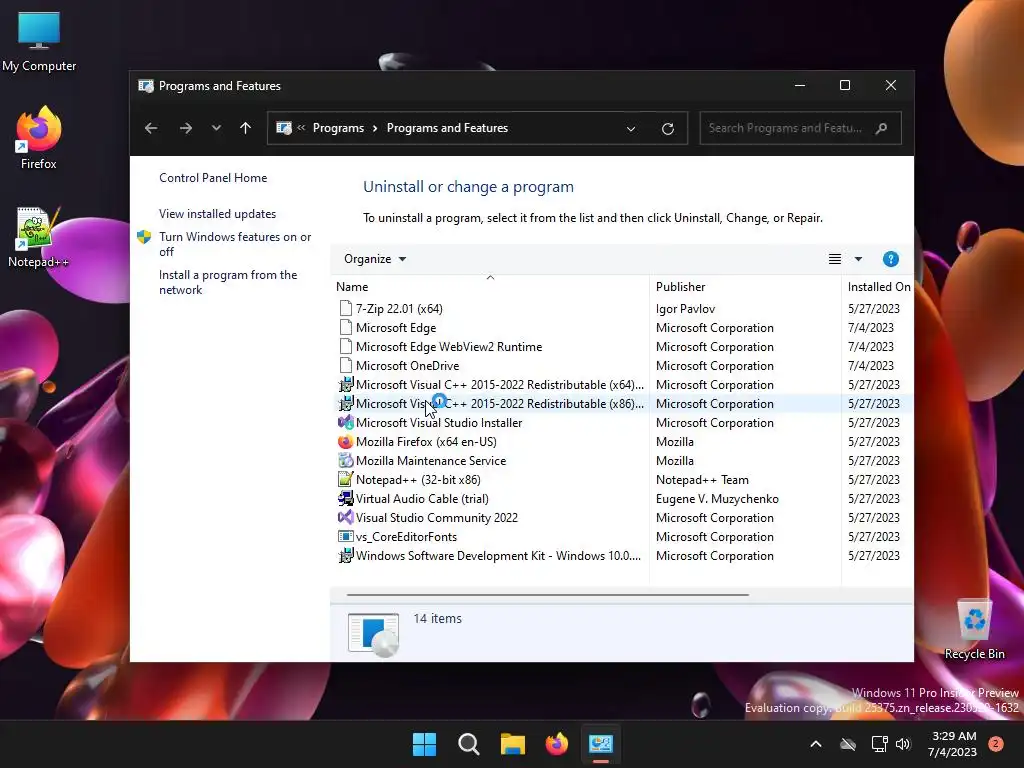
Task: Open network settings tray icon
Action: 879,744
